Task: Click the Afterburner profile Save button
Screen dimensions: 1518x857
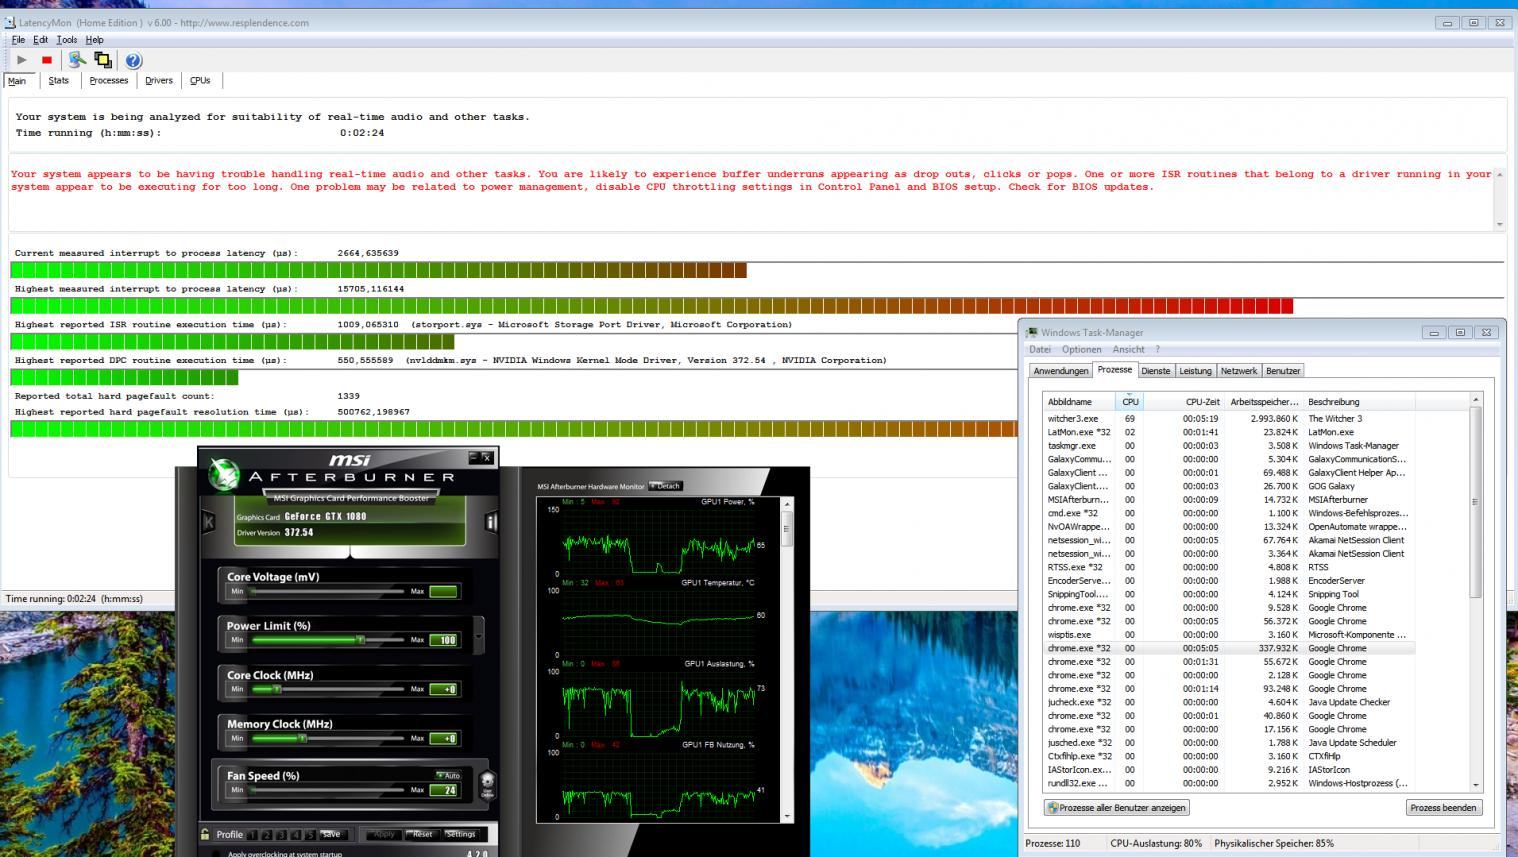Action: tap(331, 834)
